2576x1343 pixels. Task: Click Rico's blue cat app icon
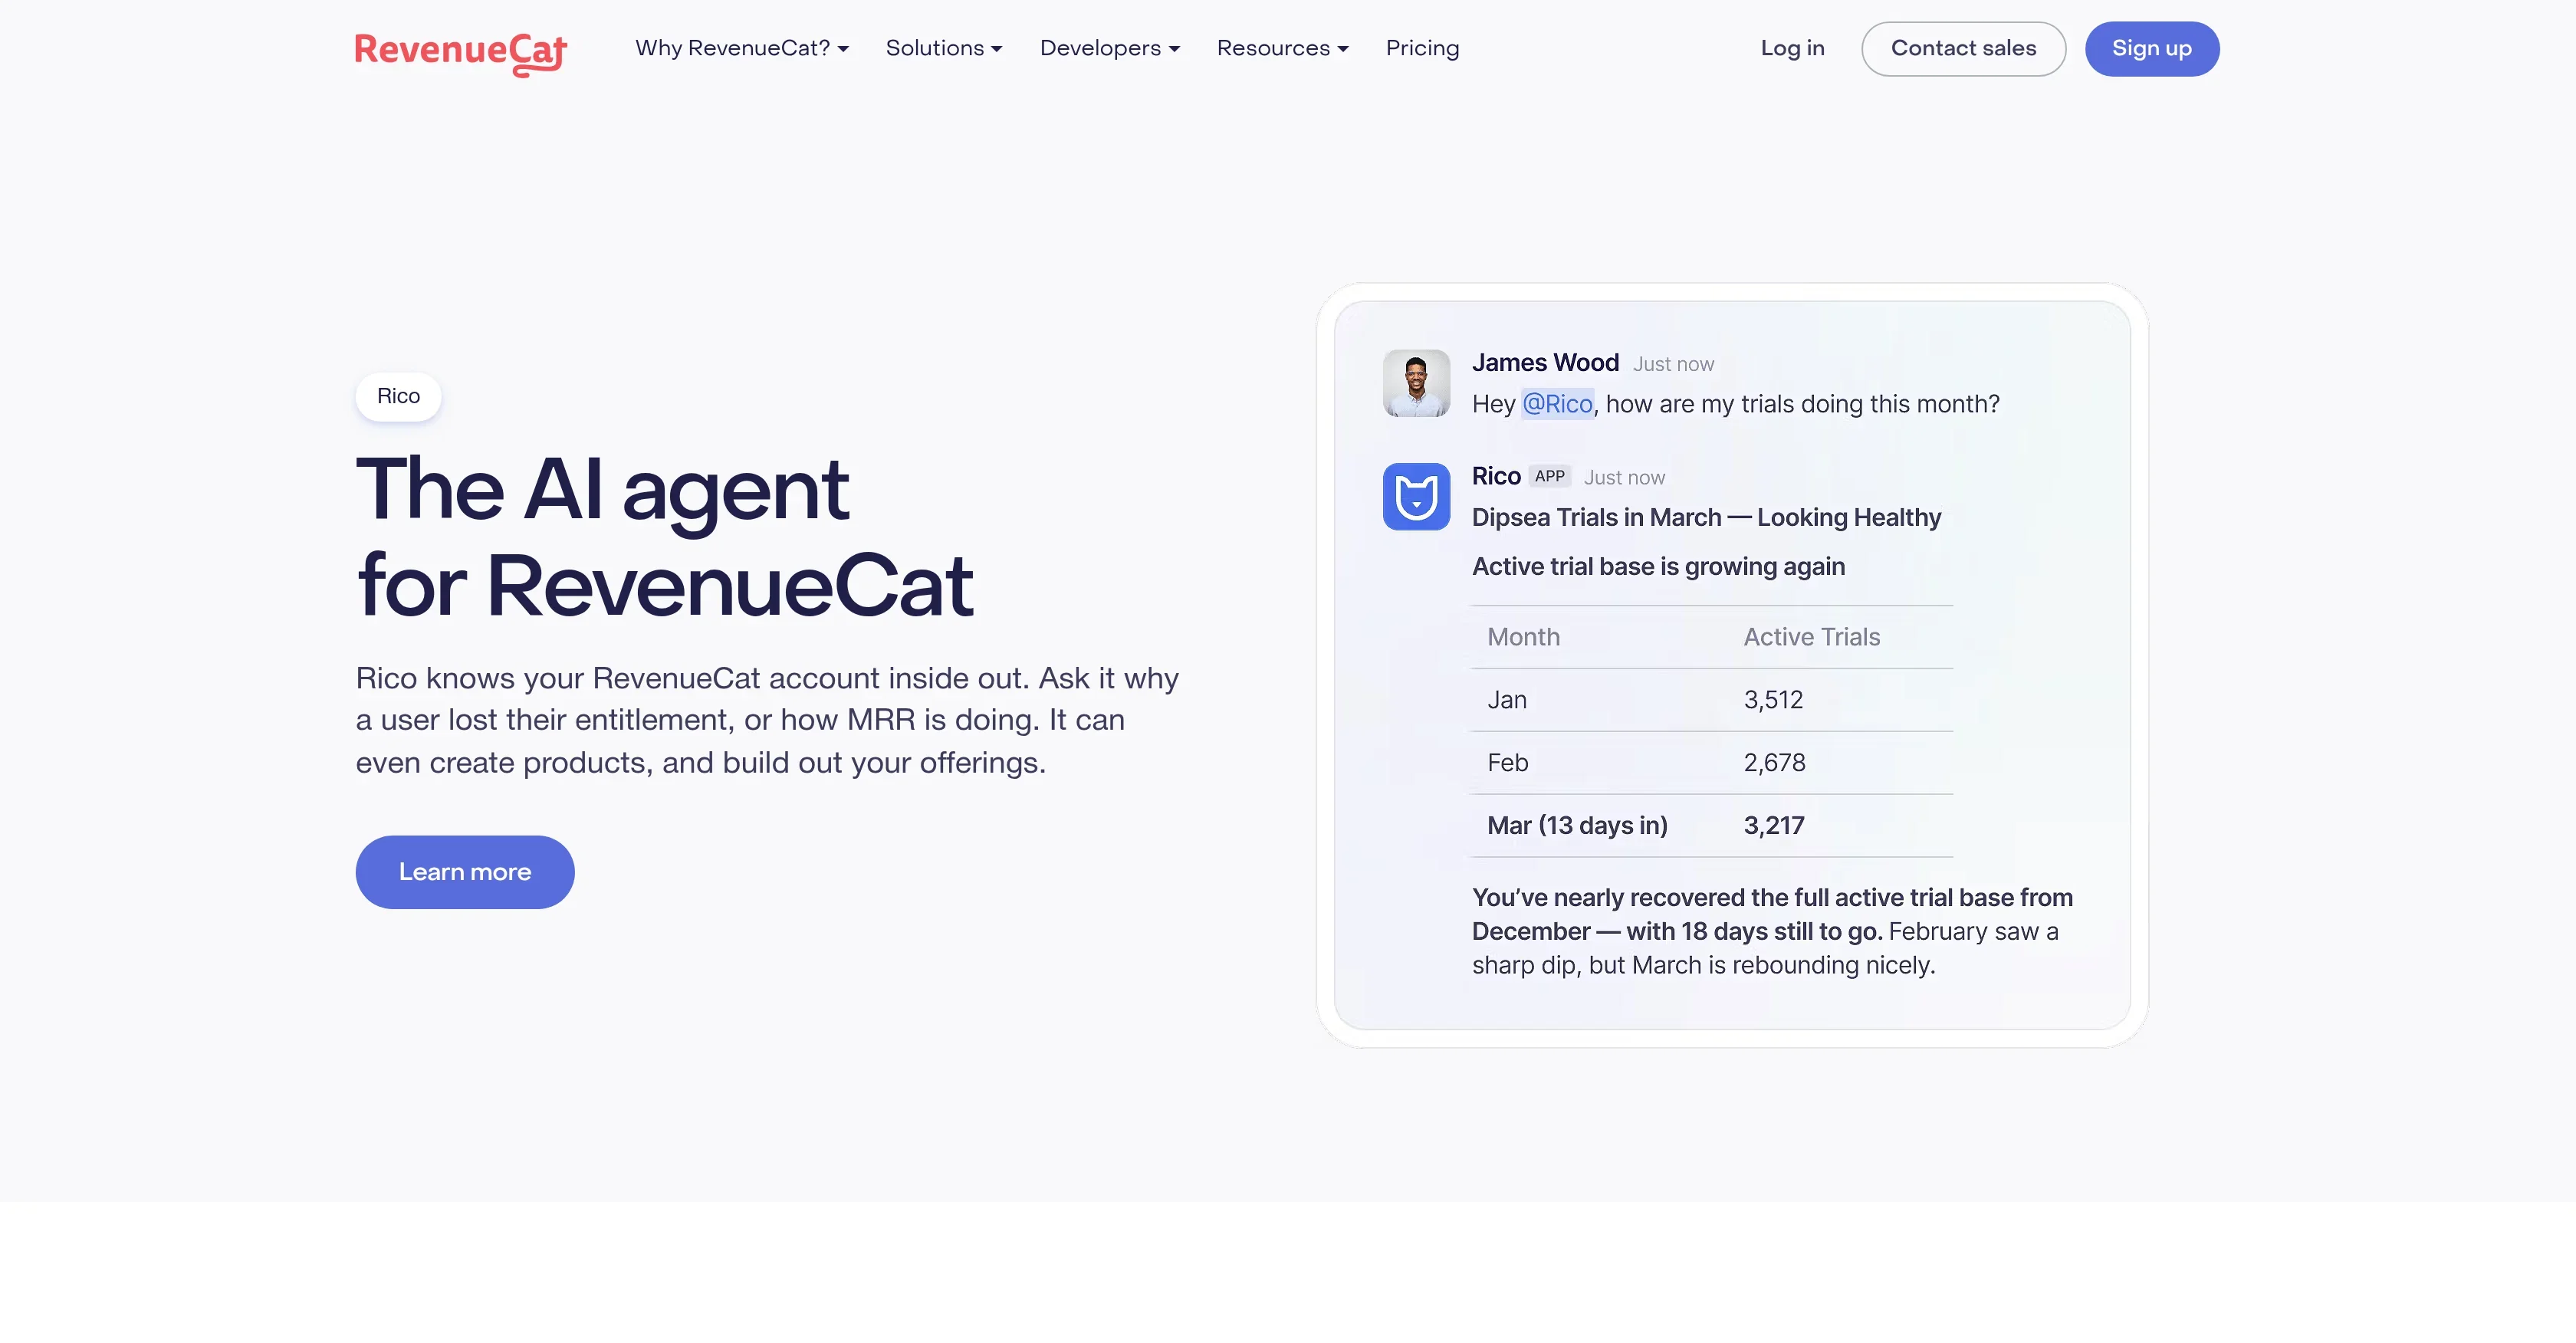(x=1416, y=496)
